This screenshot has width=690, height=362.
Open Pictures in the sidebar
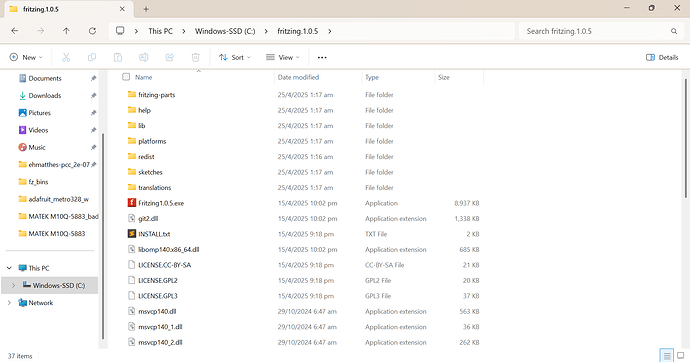pyautogui.click(x=35, y=113)
